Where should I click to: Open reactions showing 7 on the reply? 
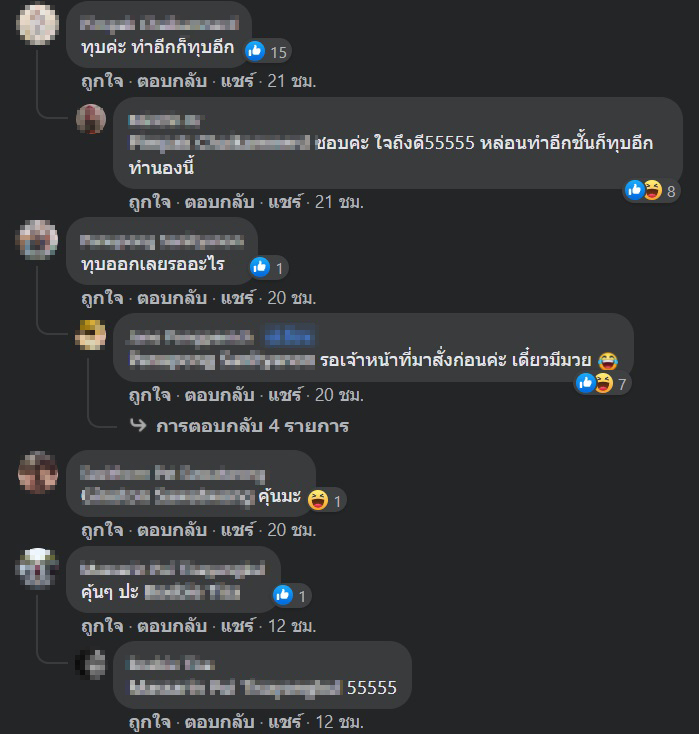(602, 384)
